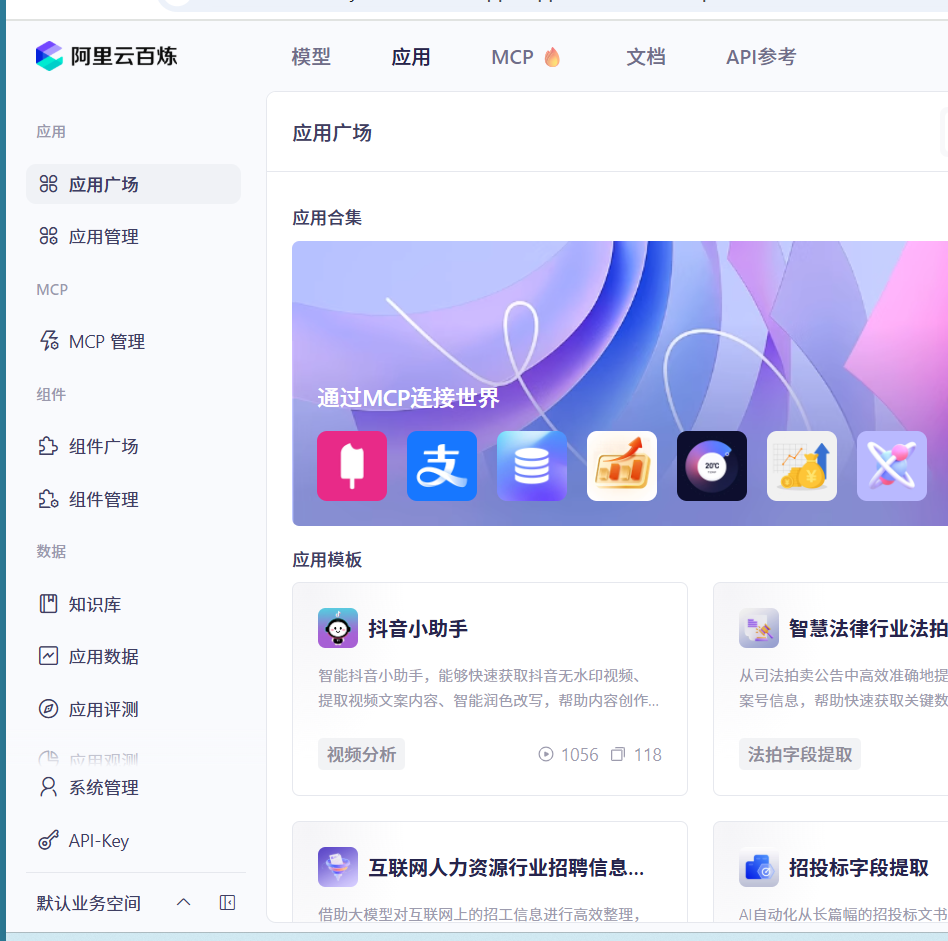Open the 抖音小助手 template title
The height and width of the screenshot is (941, 948).
[x=418, y=628]
